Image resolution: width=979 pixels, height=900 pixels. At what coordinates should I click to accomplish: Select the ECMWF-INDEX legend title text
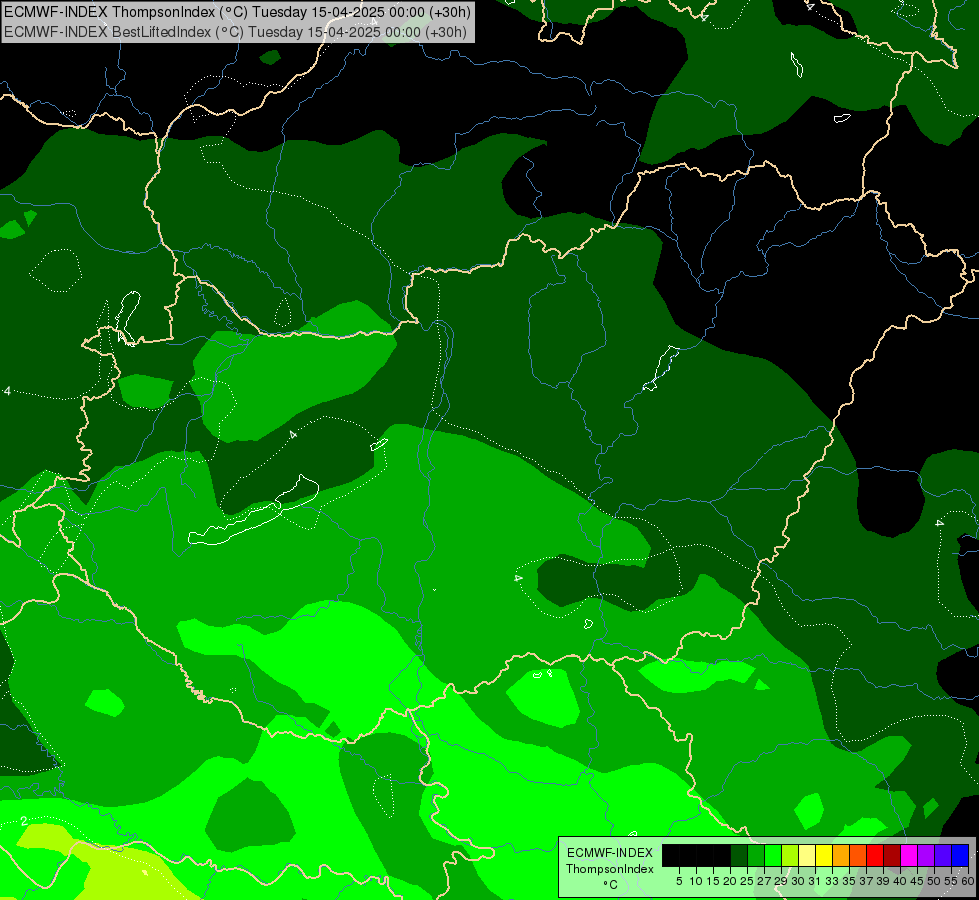609,853
